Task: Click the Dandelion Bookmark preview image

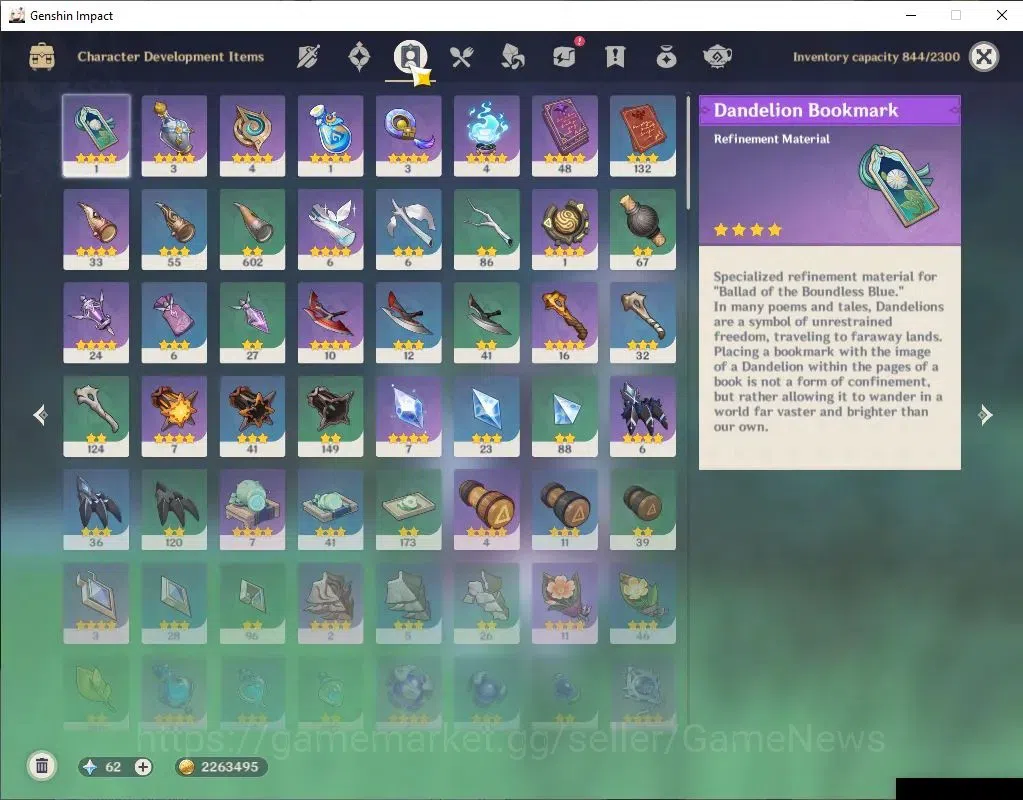Action: pyautogui.click(x=900, y=185)
